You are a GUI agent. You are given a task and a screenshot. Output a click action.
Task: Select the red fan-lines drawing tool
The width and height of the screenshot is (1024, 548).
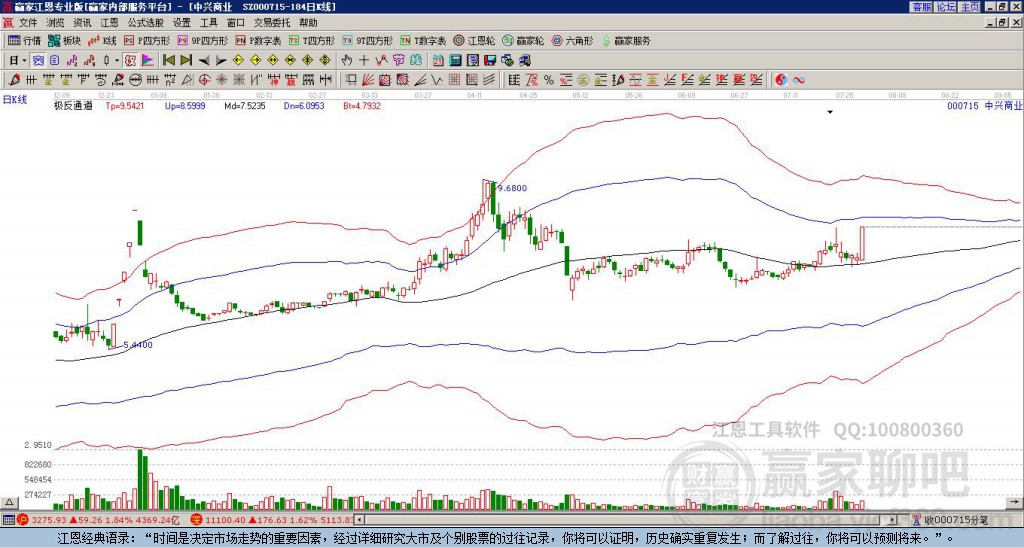click(368, 80)
